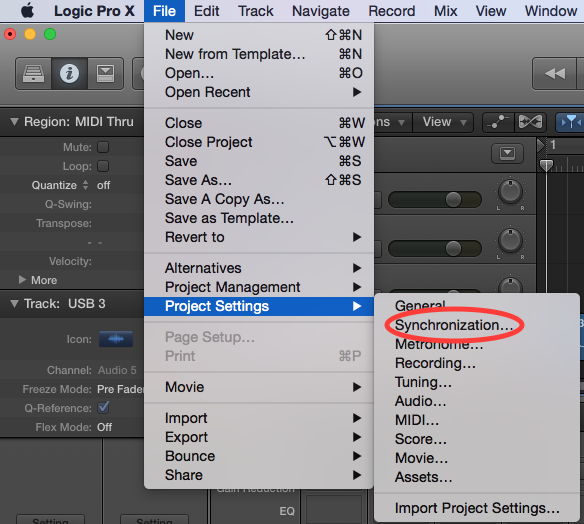Open the View dropdown menu
The width and height of the screenshot is (584, 524).
[443, 122]
